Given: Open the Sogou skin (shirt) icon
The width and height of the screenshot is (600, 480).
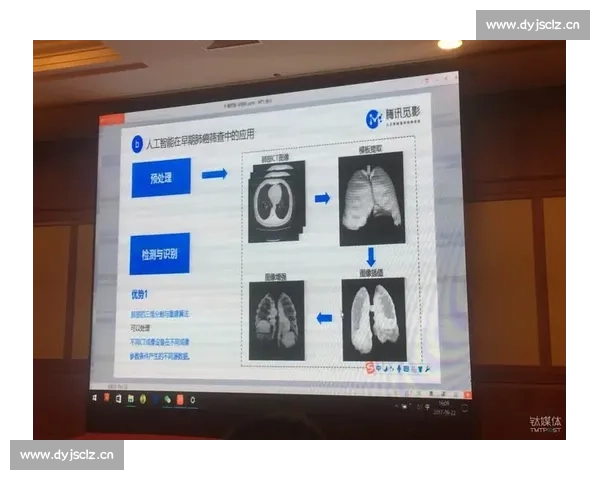Looking at the screenshot, I should [x=420, y=369].
